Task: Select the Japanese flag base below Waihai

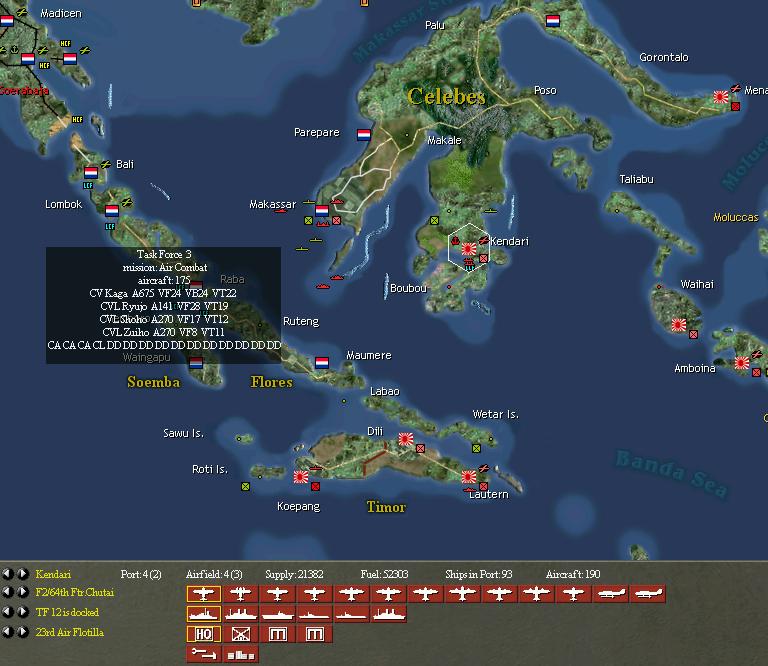Action: tap(679, 325)
